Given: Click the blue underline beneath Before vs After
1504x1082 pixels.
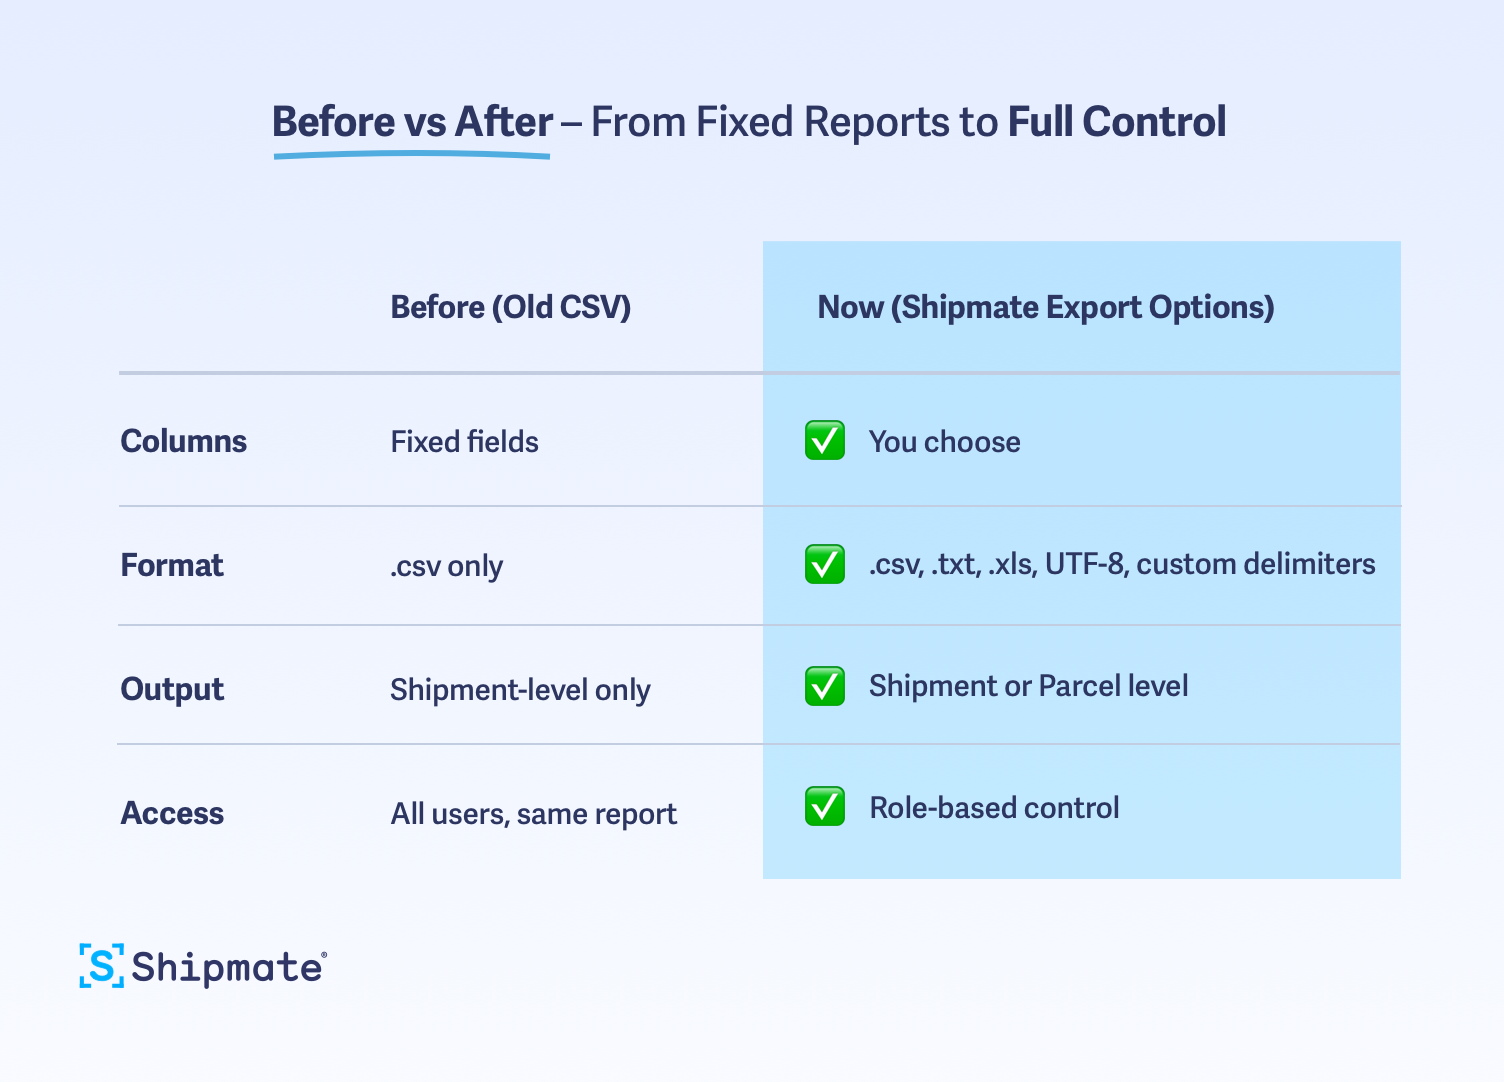Looking at the screenshot, I should coord(411,155).
